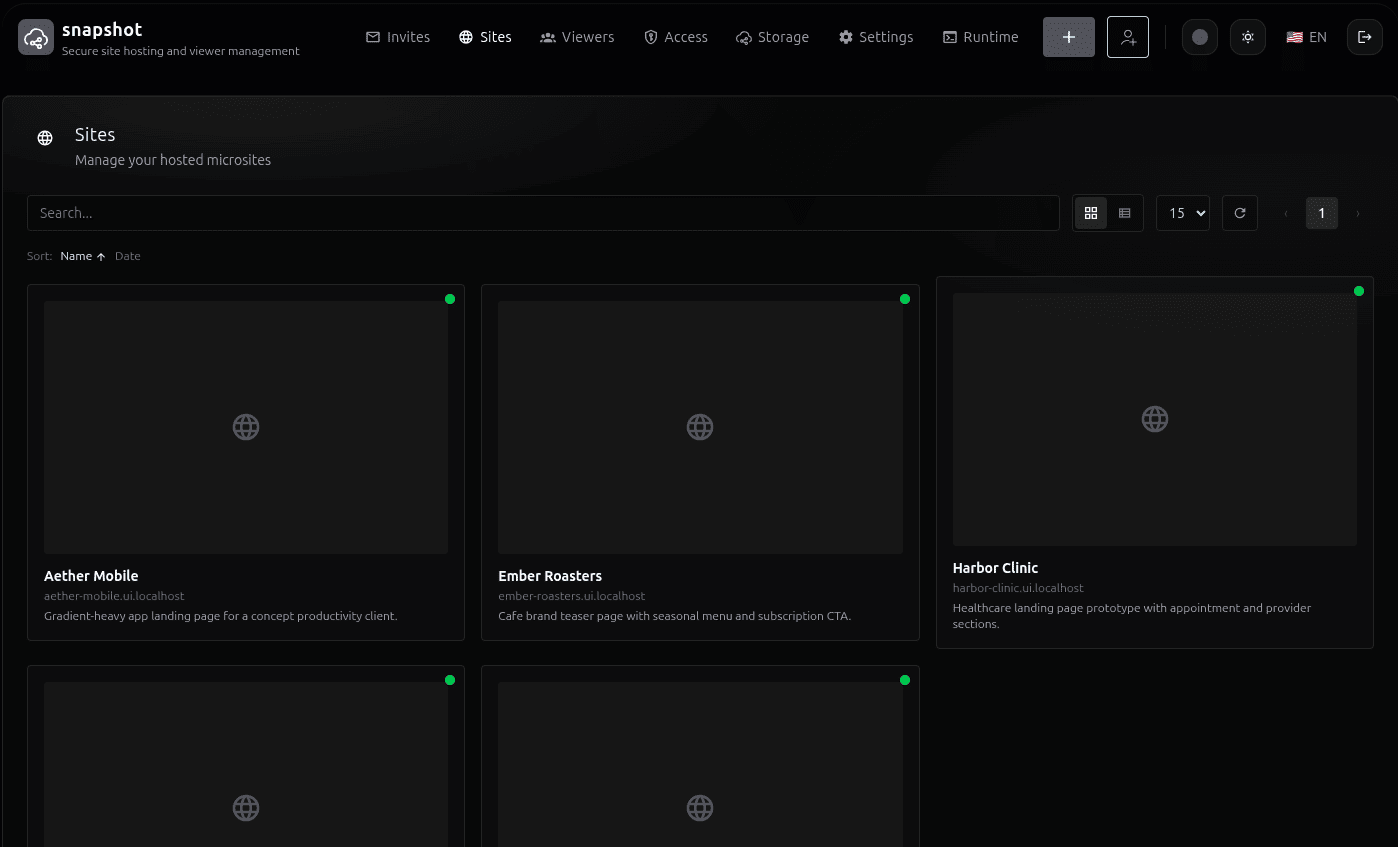
Task: Click the add-user invite icon button
Action: 1128,37
